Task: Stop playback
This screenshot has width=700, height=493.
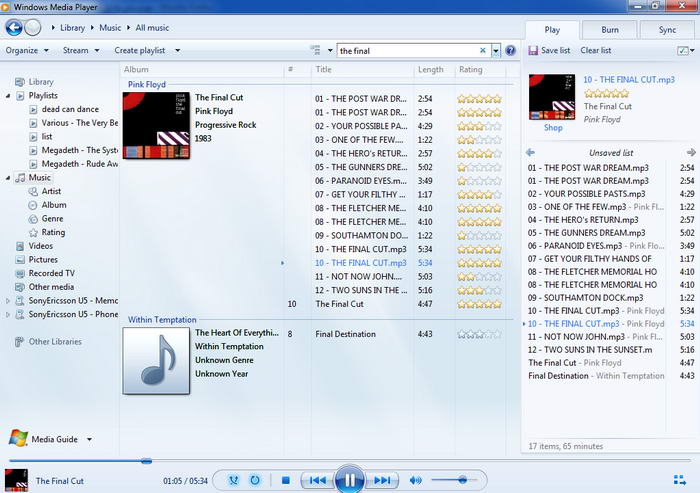Action: [286, 480]
